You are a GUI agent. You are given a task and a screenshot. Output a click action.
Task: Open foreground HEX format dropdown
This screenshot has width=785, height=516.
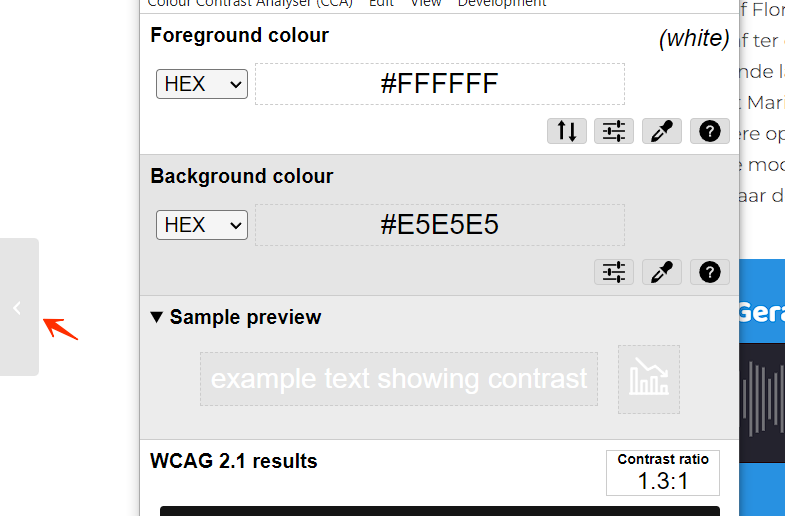pos(201,84)
